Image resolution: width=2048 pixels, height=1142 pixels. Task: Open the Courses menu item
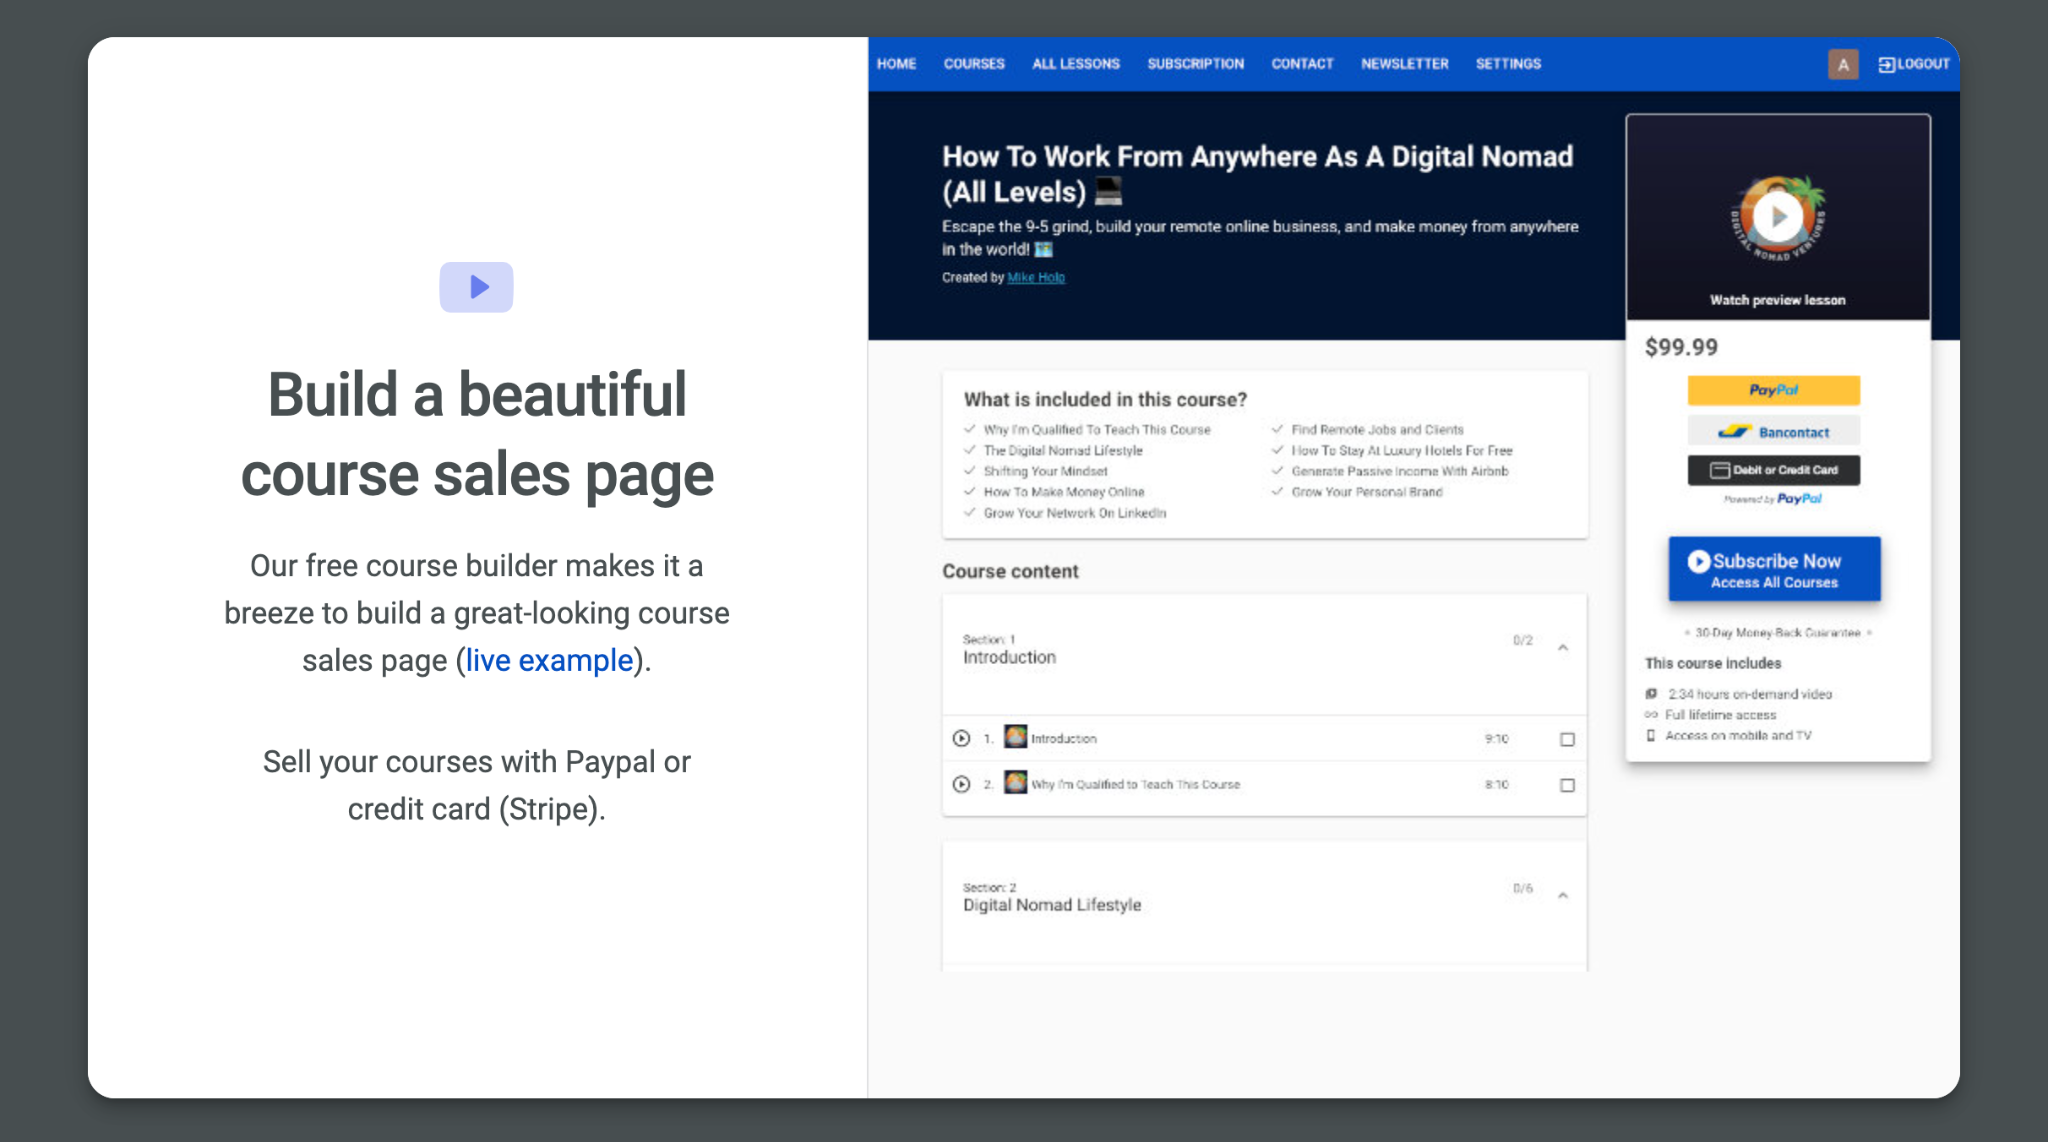973,64
